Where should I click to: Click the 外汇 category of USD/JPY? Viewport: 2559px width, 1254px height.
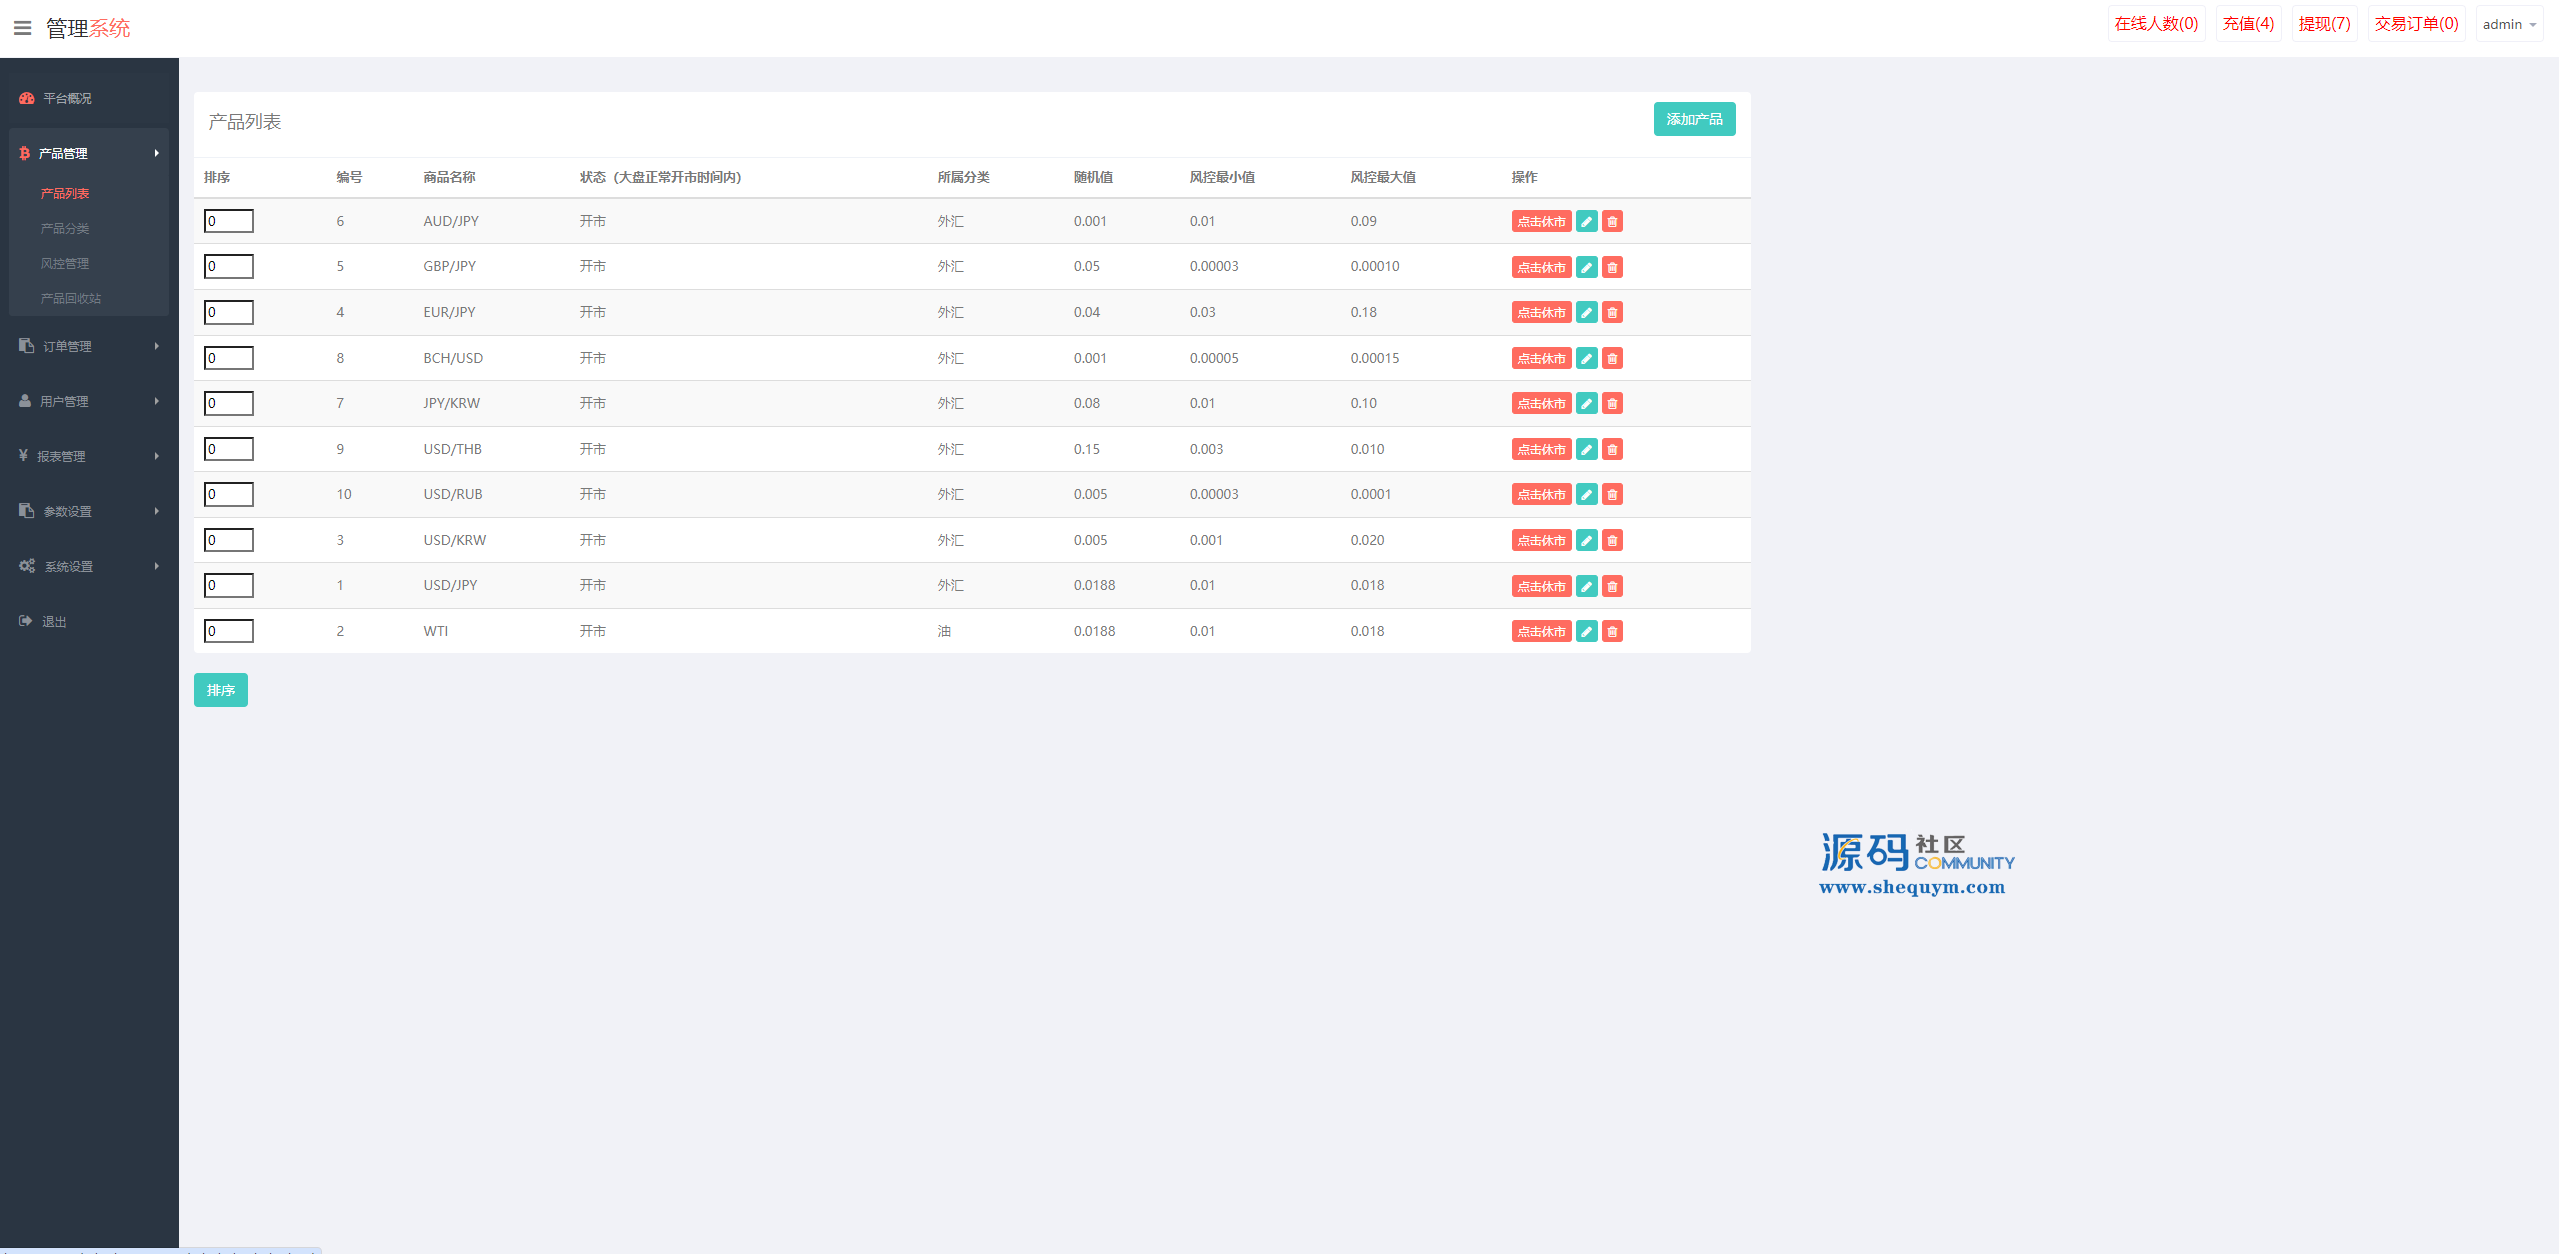pos(950,585)
